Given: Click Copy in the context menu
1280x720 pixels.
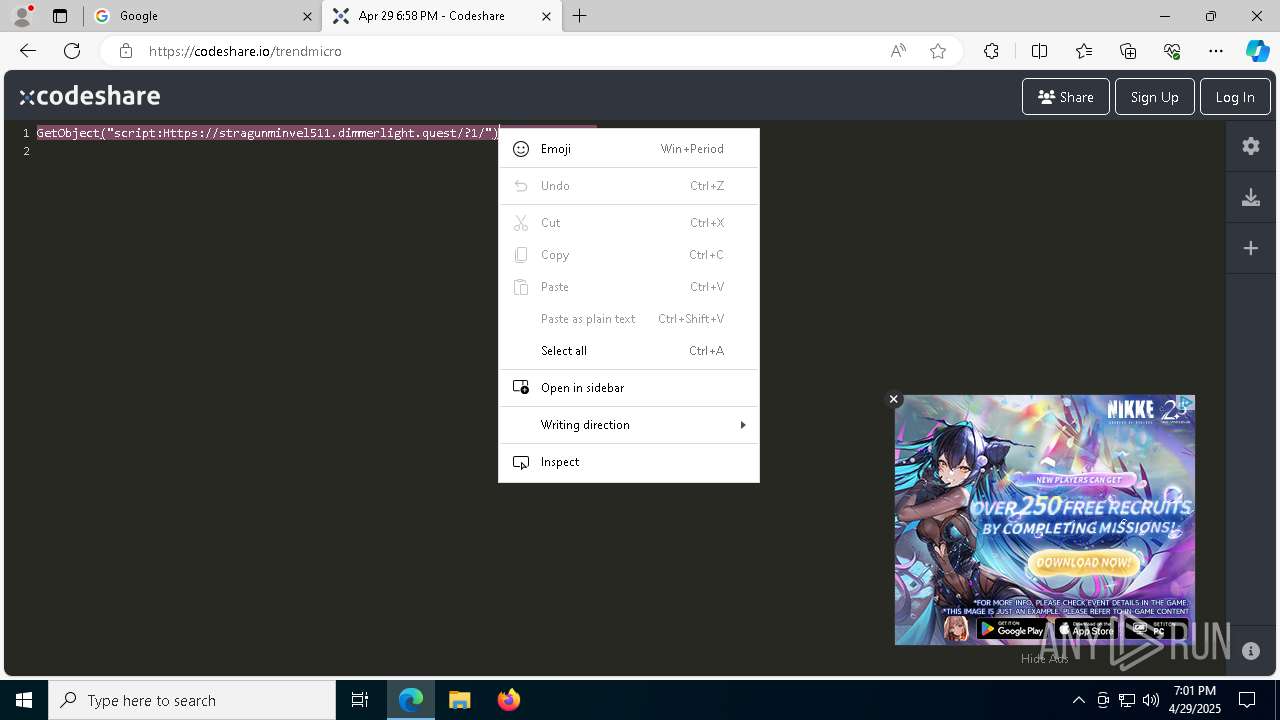Looking at the screenshot, I should 629,255.
